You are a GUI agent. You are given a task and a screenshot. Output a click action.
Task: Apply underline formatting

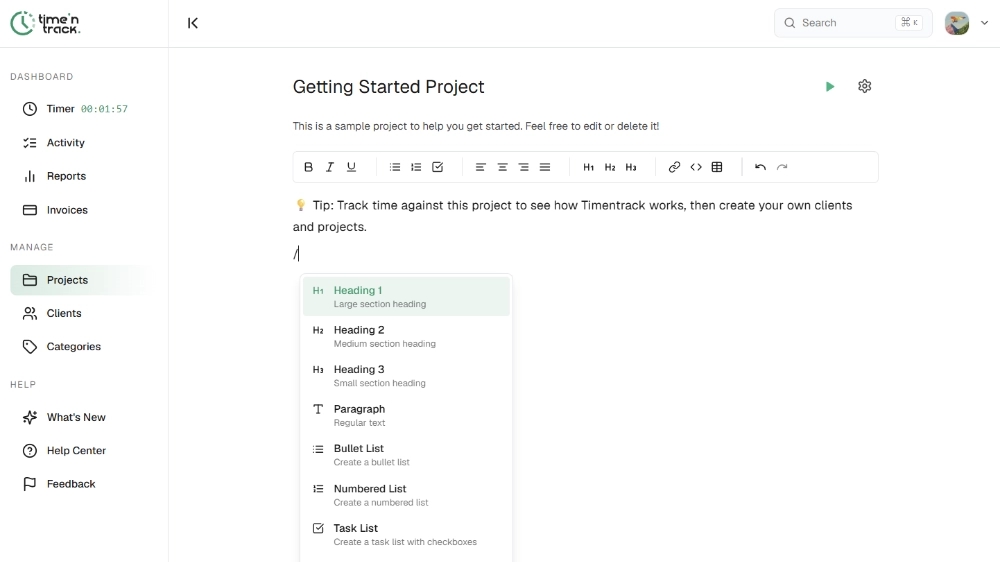351,167
